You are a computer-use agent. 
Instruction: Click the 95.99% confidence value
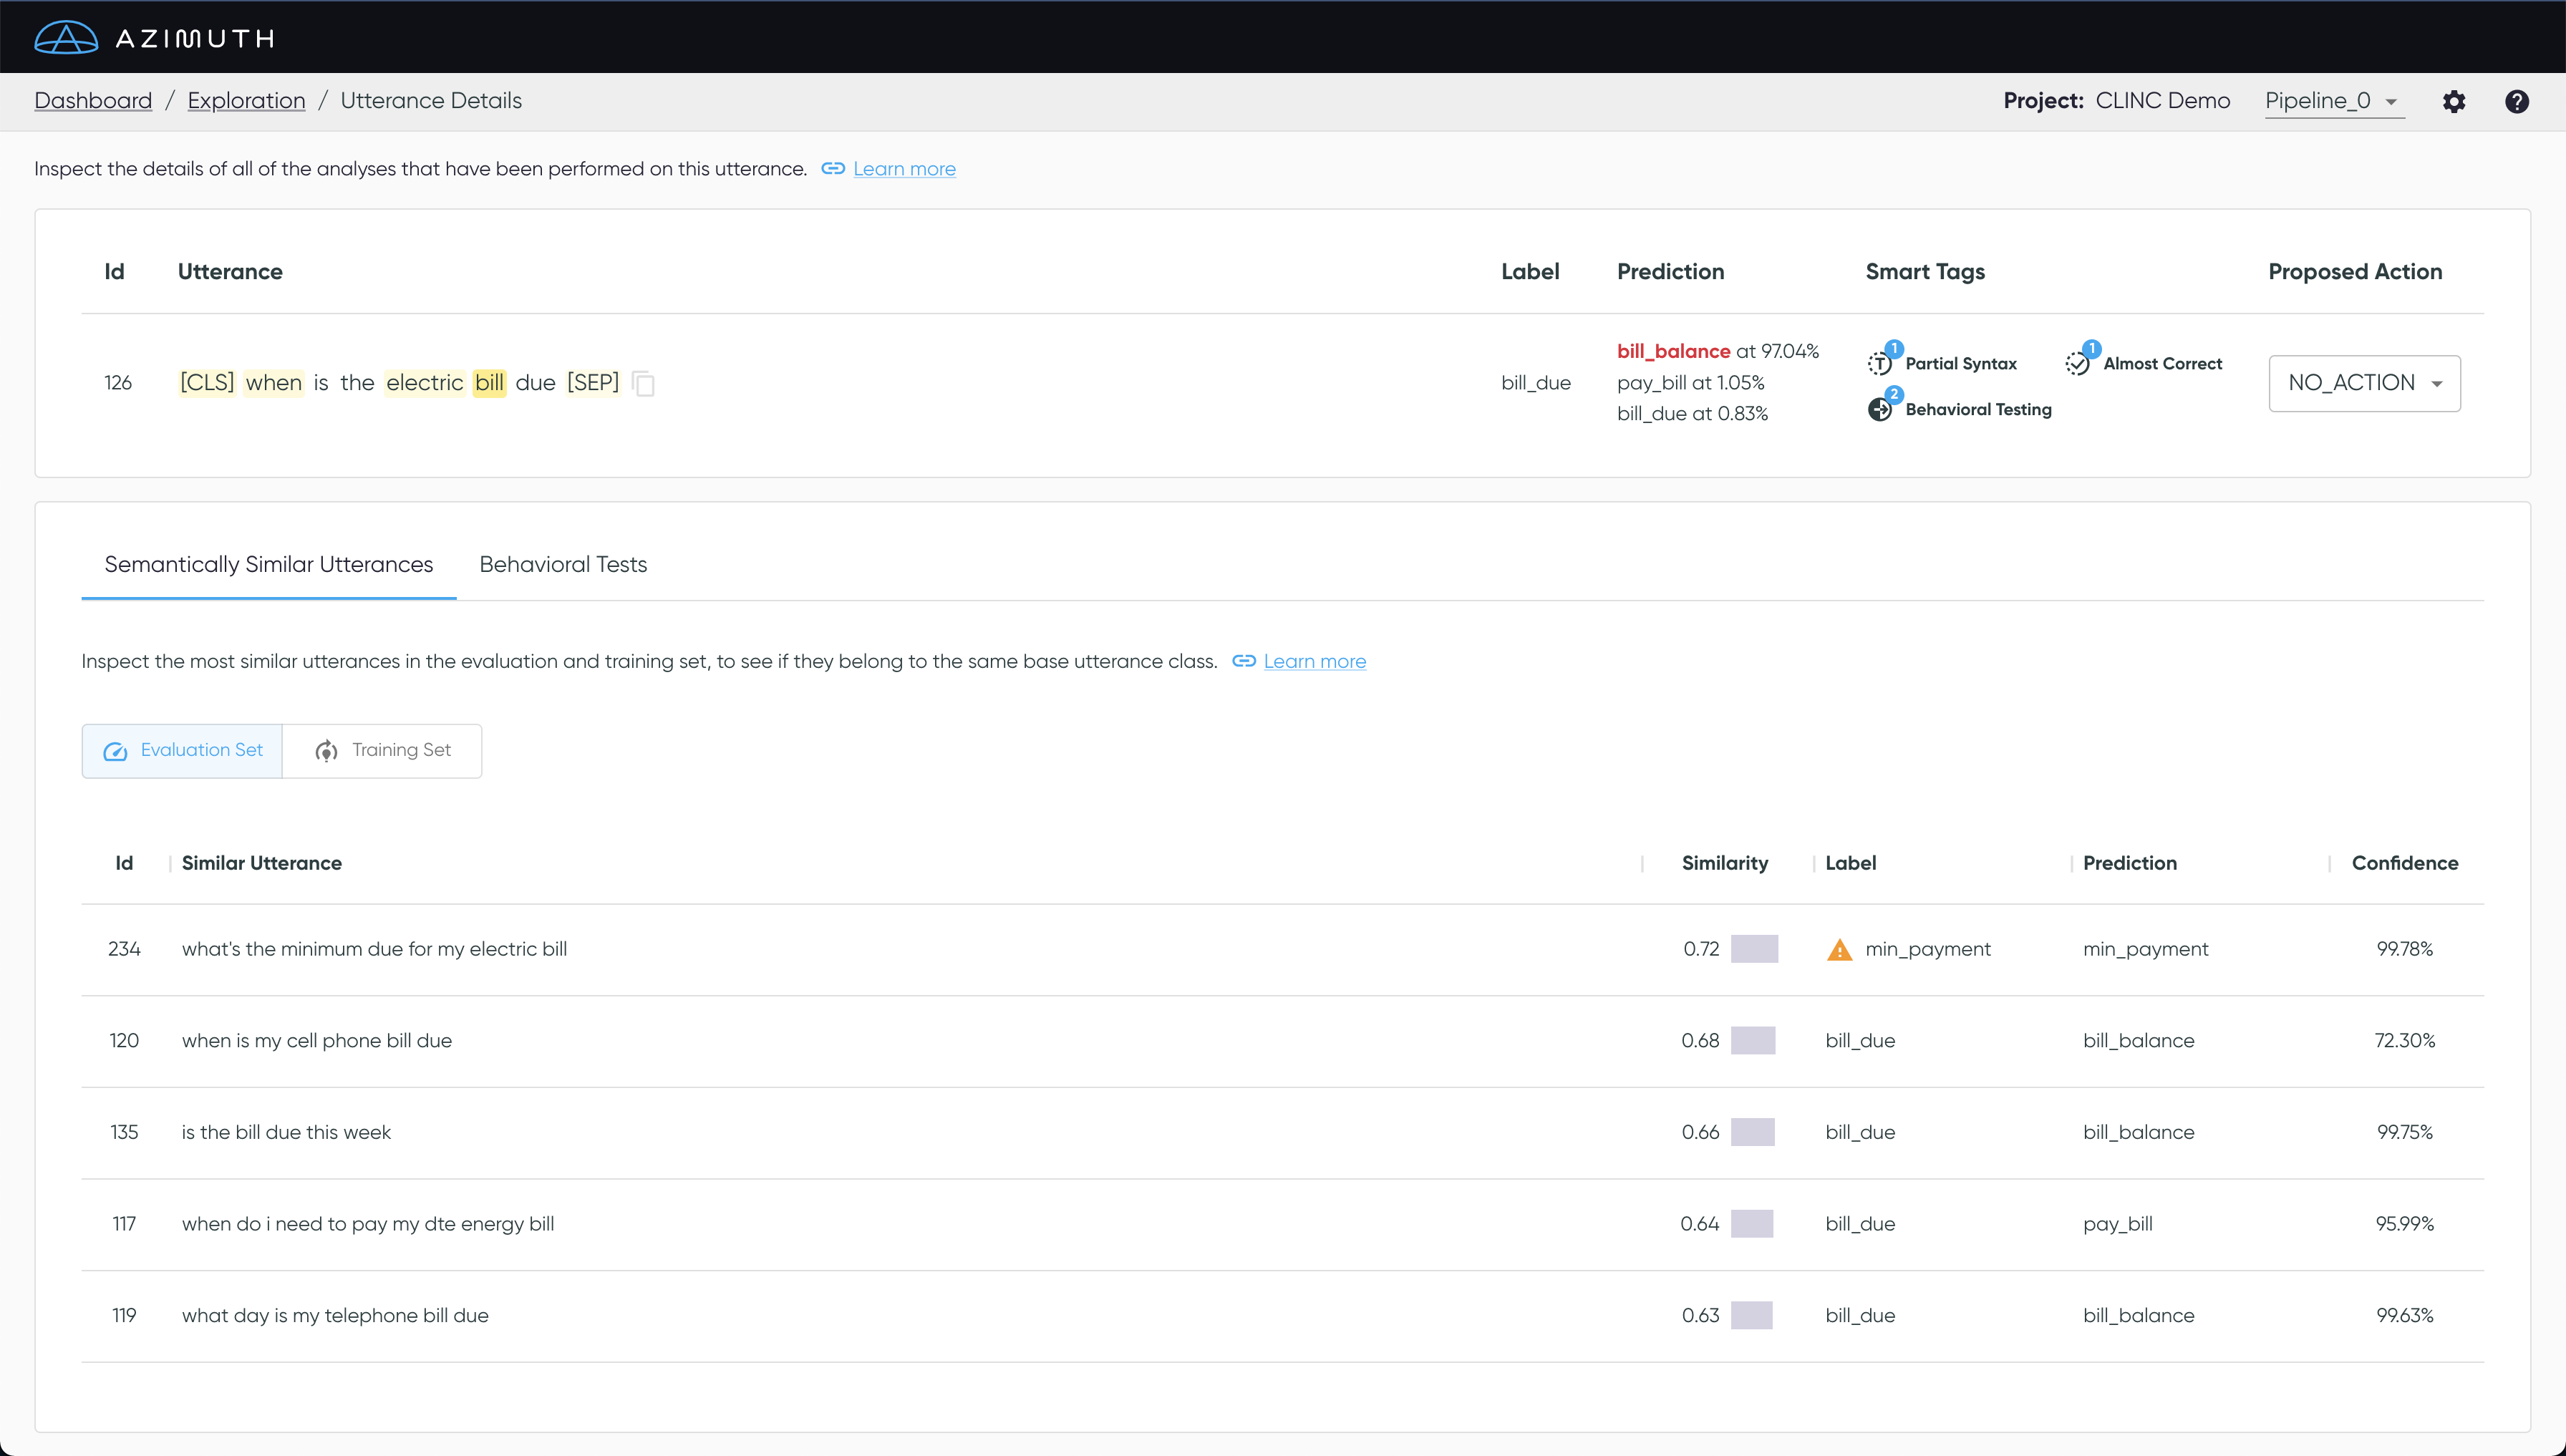coord(2404,1224)
